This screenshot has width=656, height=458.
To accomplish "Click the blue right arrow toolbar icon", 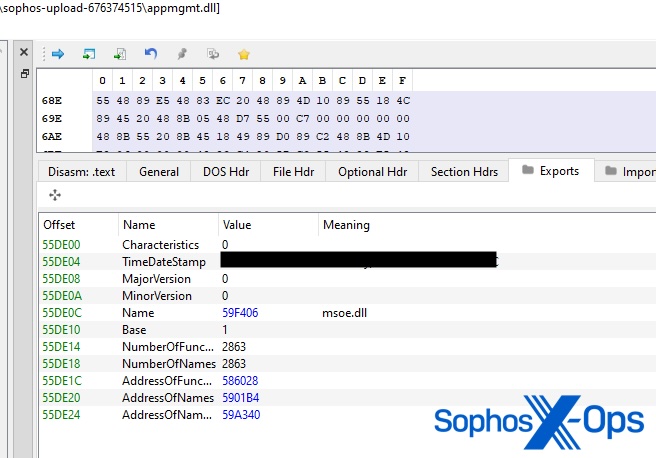I will coord(57,53).
